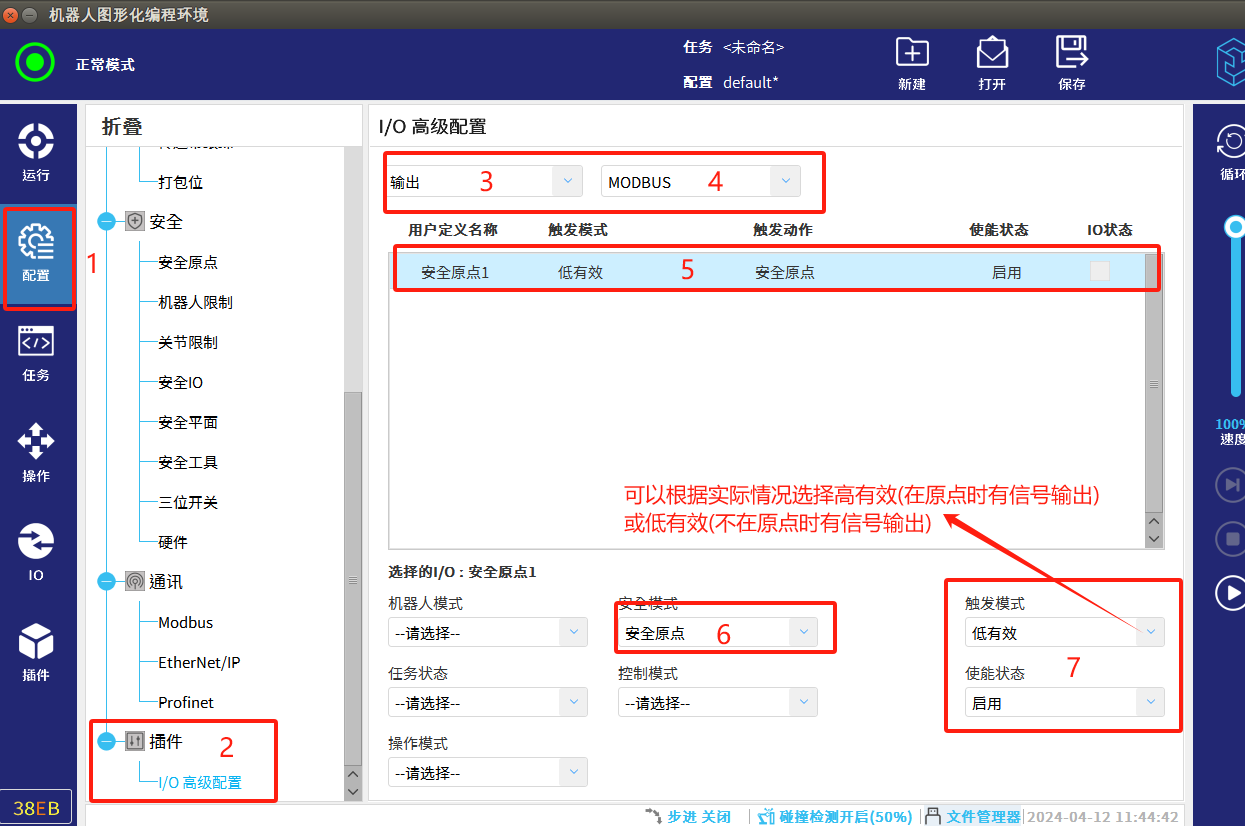1245x826 pixels.
Task: Open 文件管理器 file manager
Action: [x=973, y=817]
